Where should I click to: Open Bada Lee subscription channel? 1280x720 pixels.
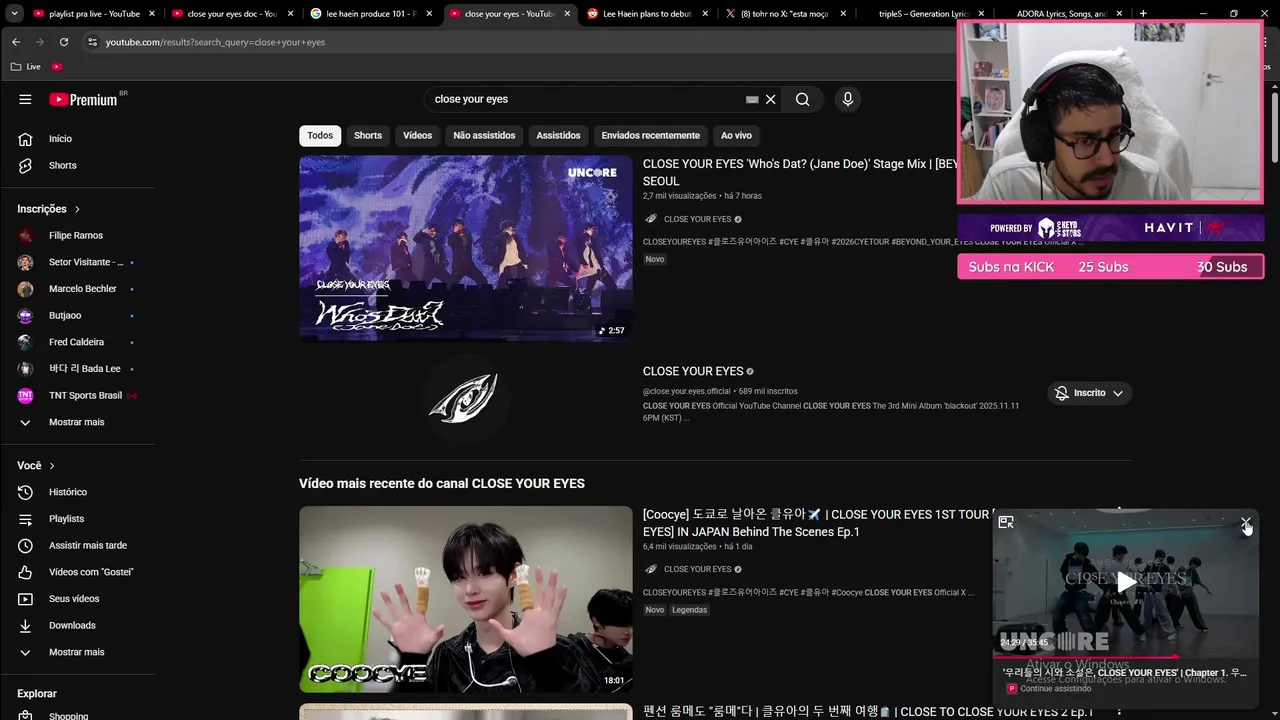(x=77, y=369)
